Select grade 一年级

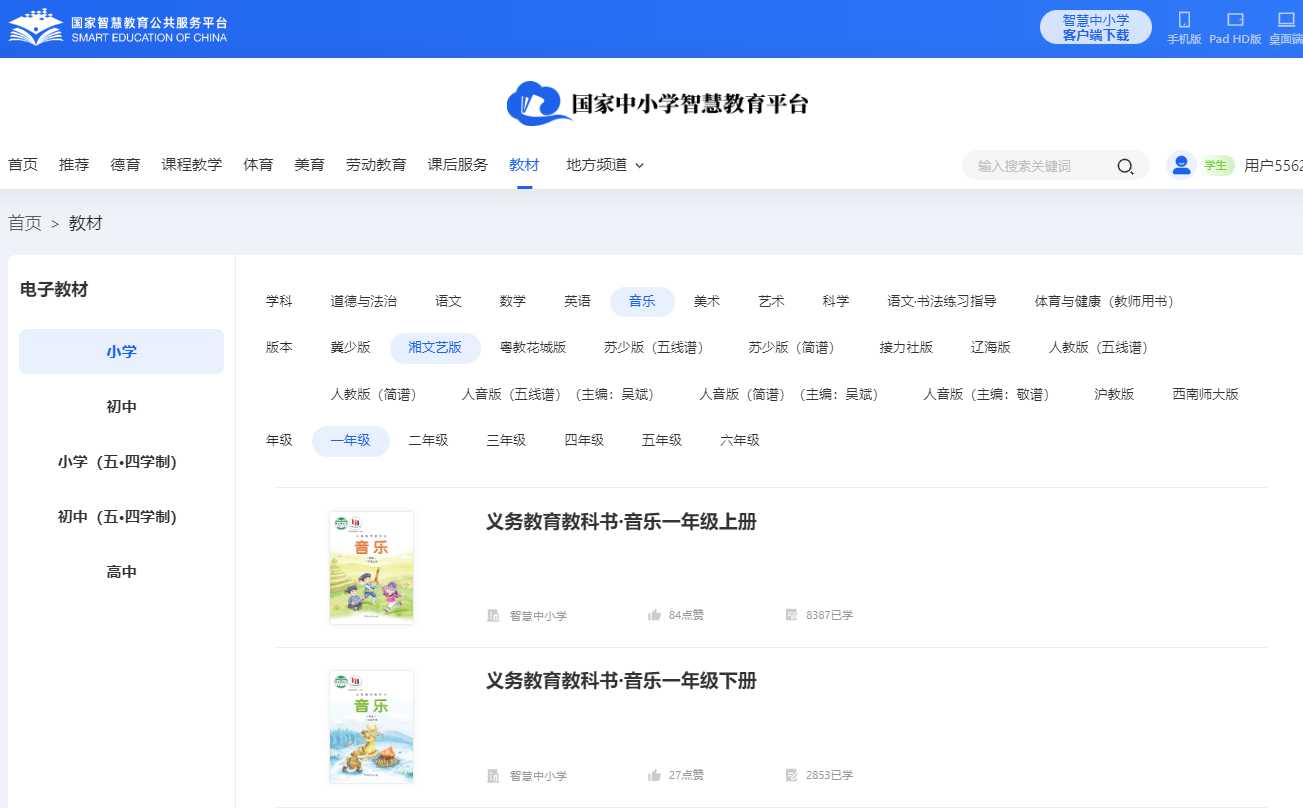point(350,441)
